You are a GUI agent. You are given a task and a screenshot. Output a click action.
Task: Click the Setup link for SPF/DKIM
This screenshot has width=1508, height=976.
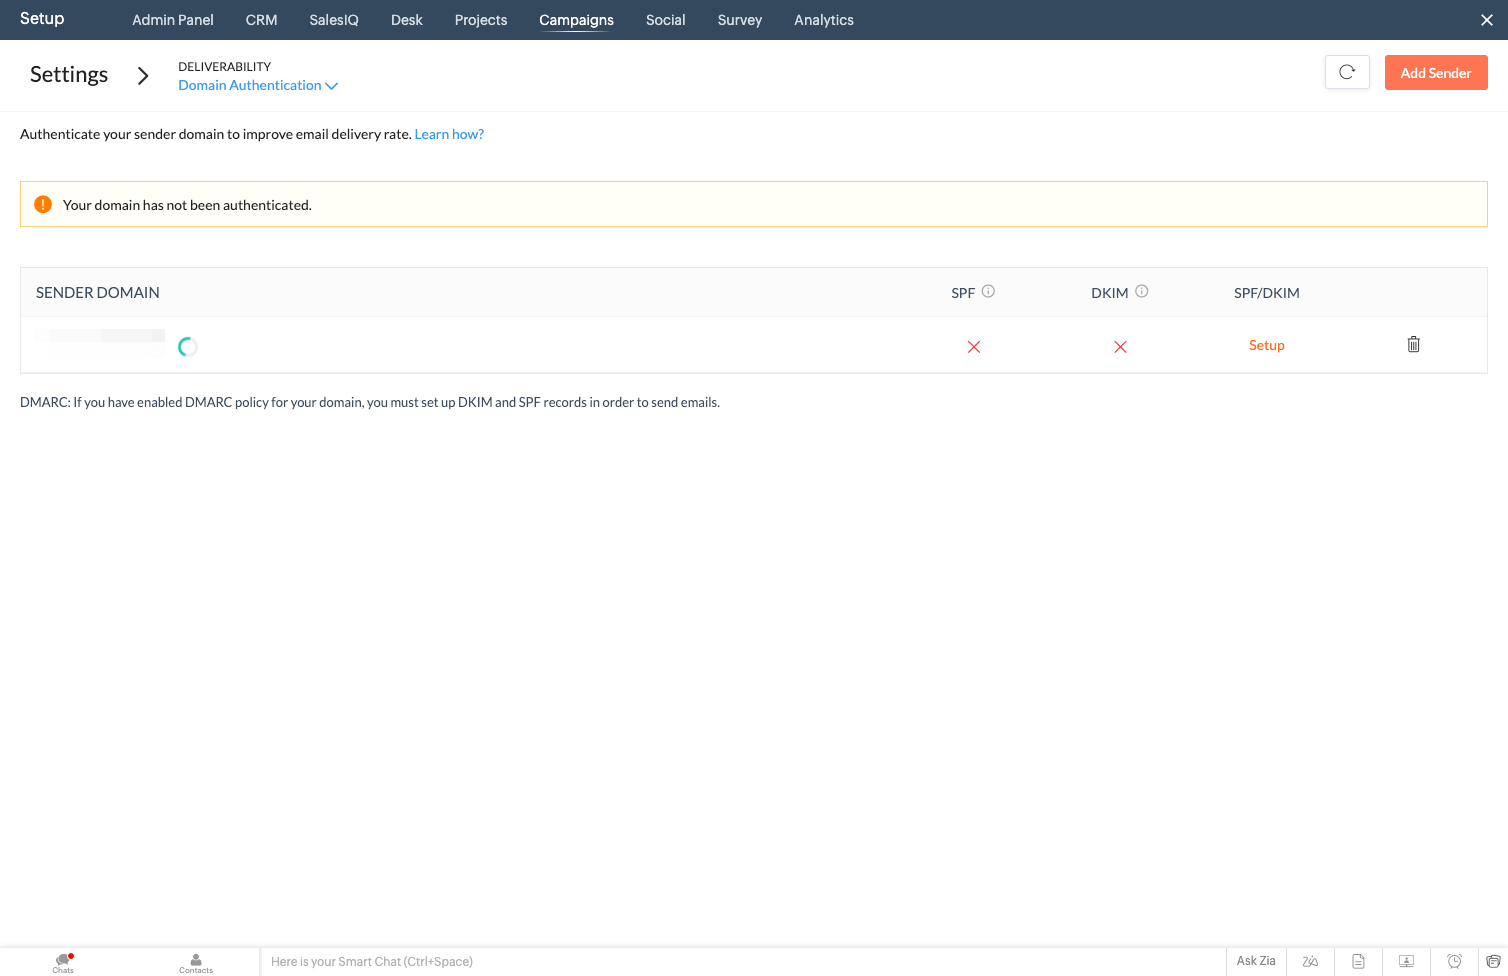coord(1267,345)
